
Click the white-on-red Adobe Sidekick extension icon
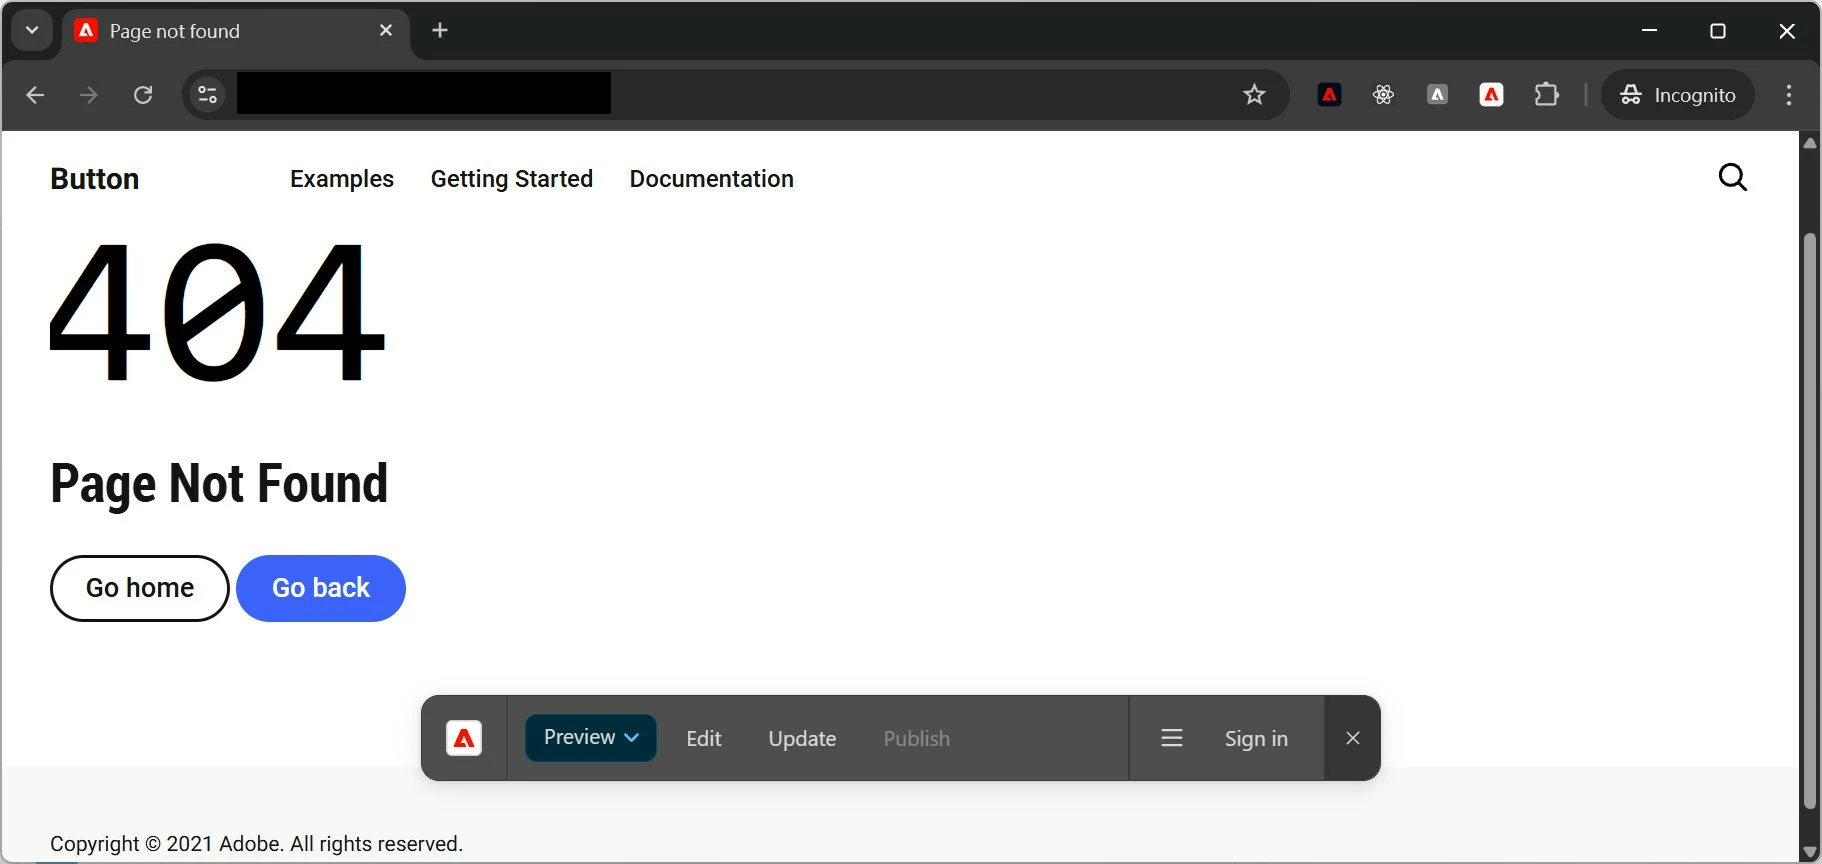tap(1491, 95)
